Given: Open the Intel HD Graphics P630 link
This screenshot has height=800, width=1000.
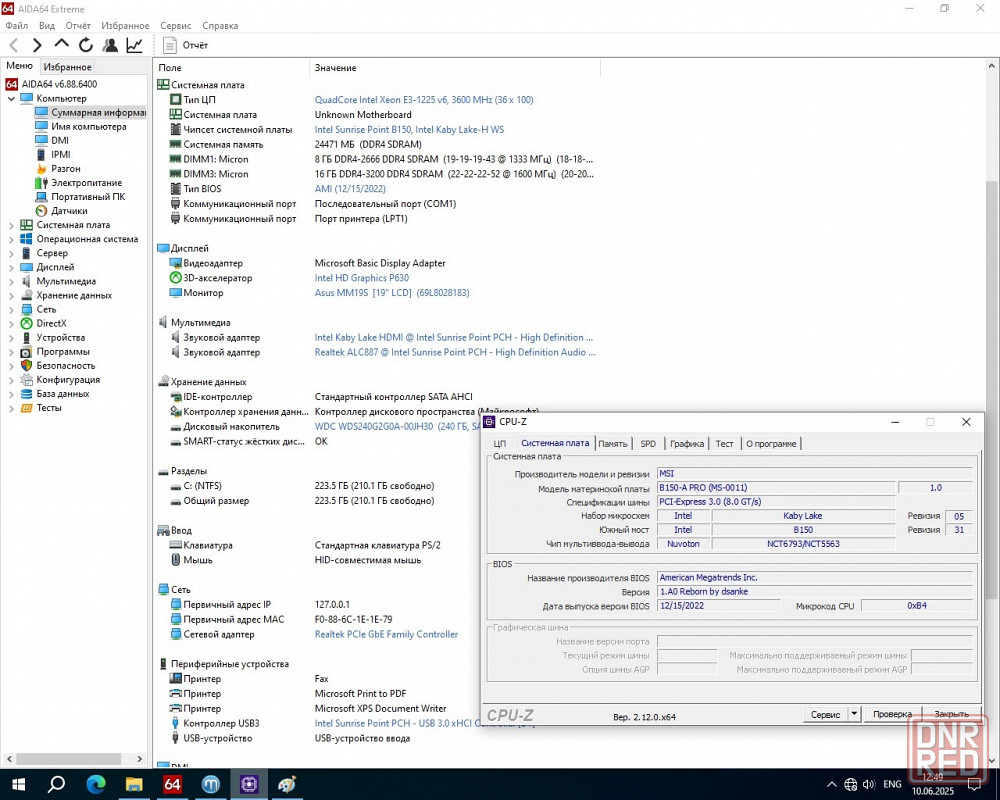Looking at the screenshot, I should coord(362,278).
